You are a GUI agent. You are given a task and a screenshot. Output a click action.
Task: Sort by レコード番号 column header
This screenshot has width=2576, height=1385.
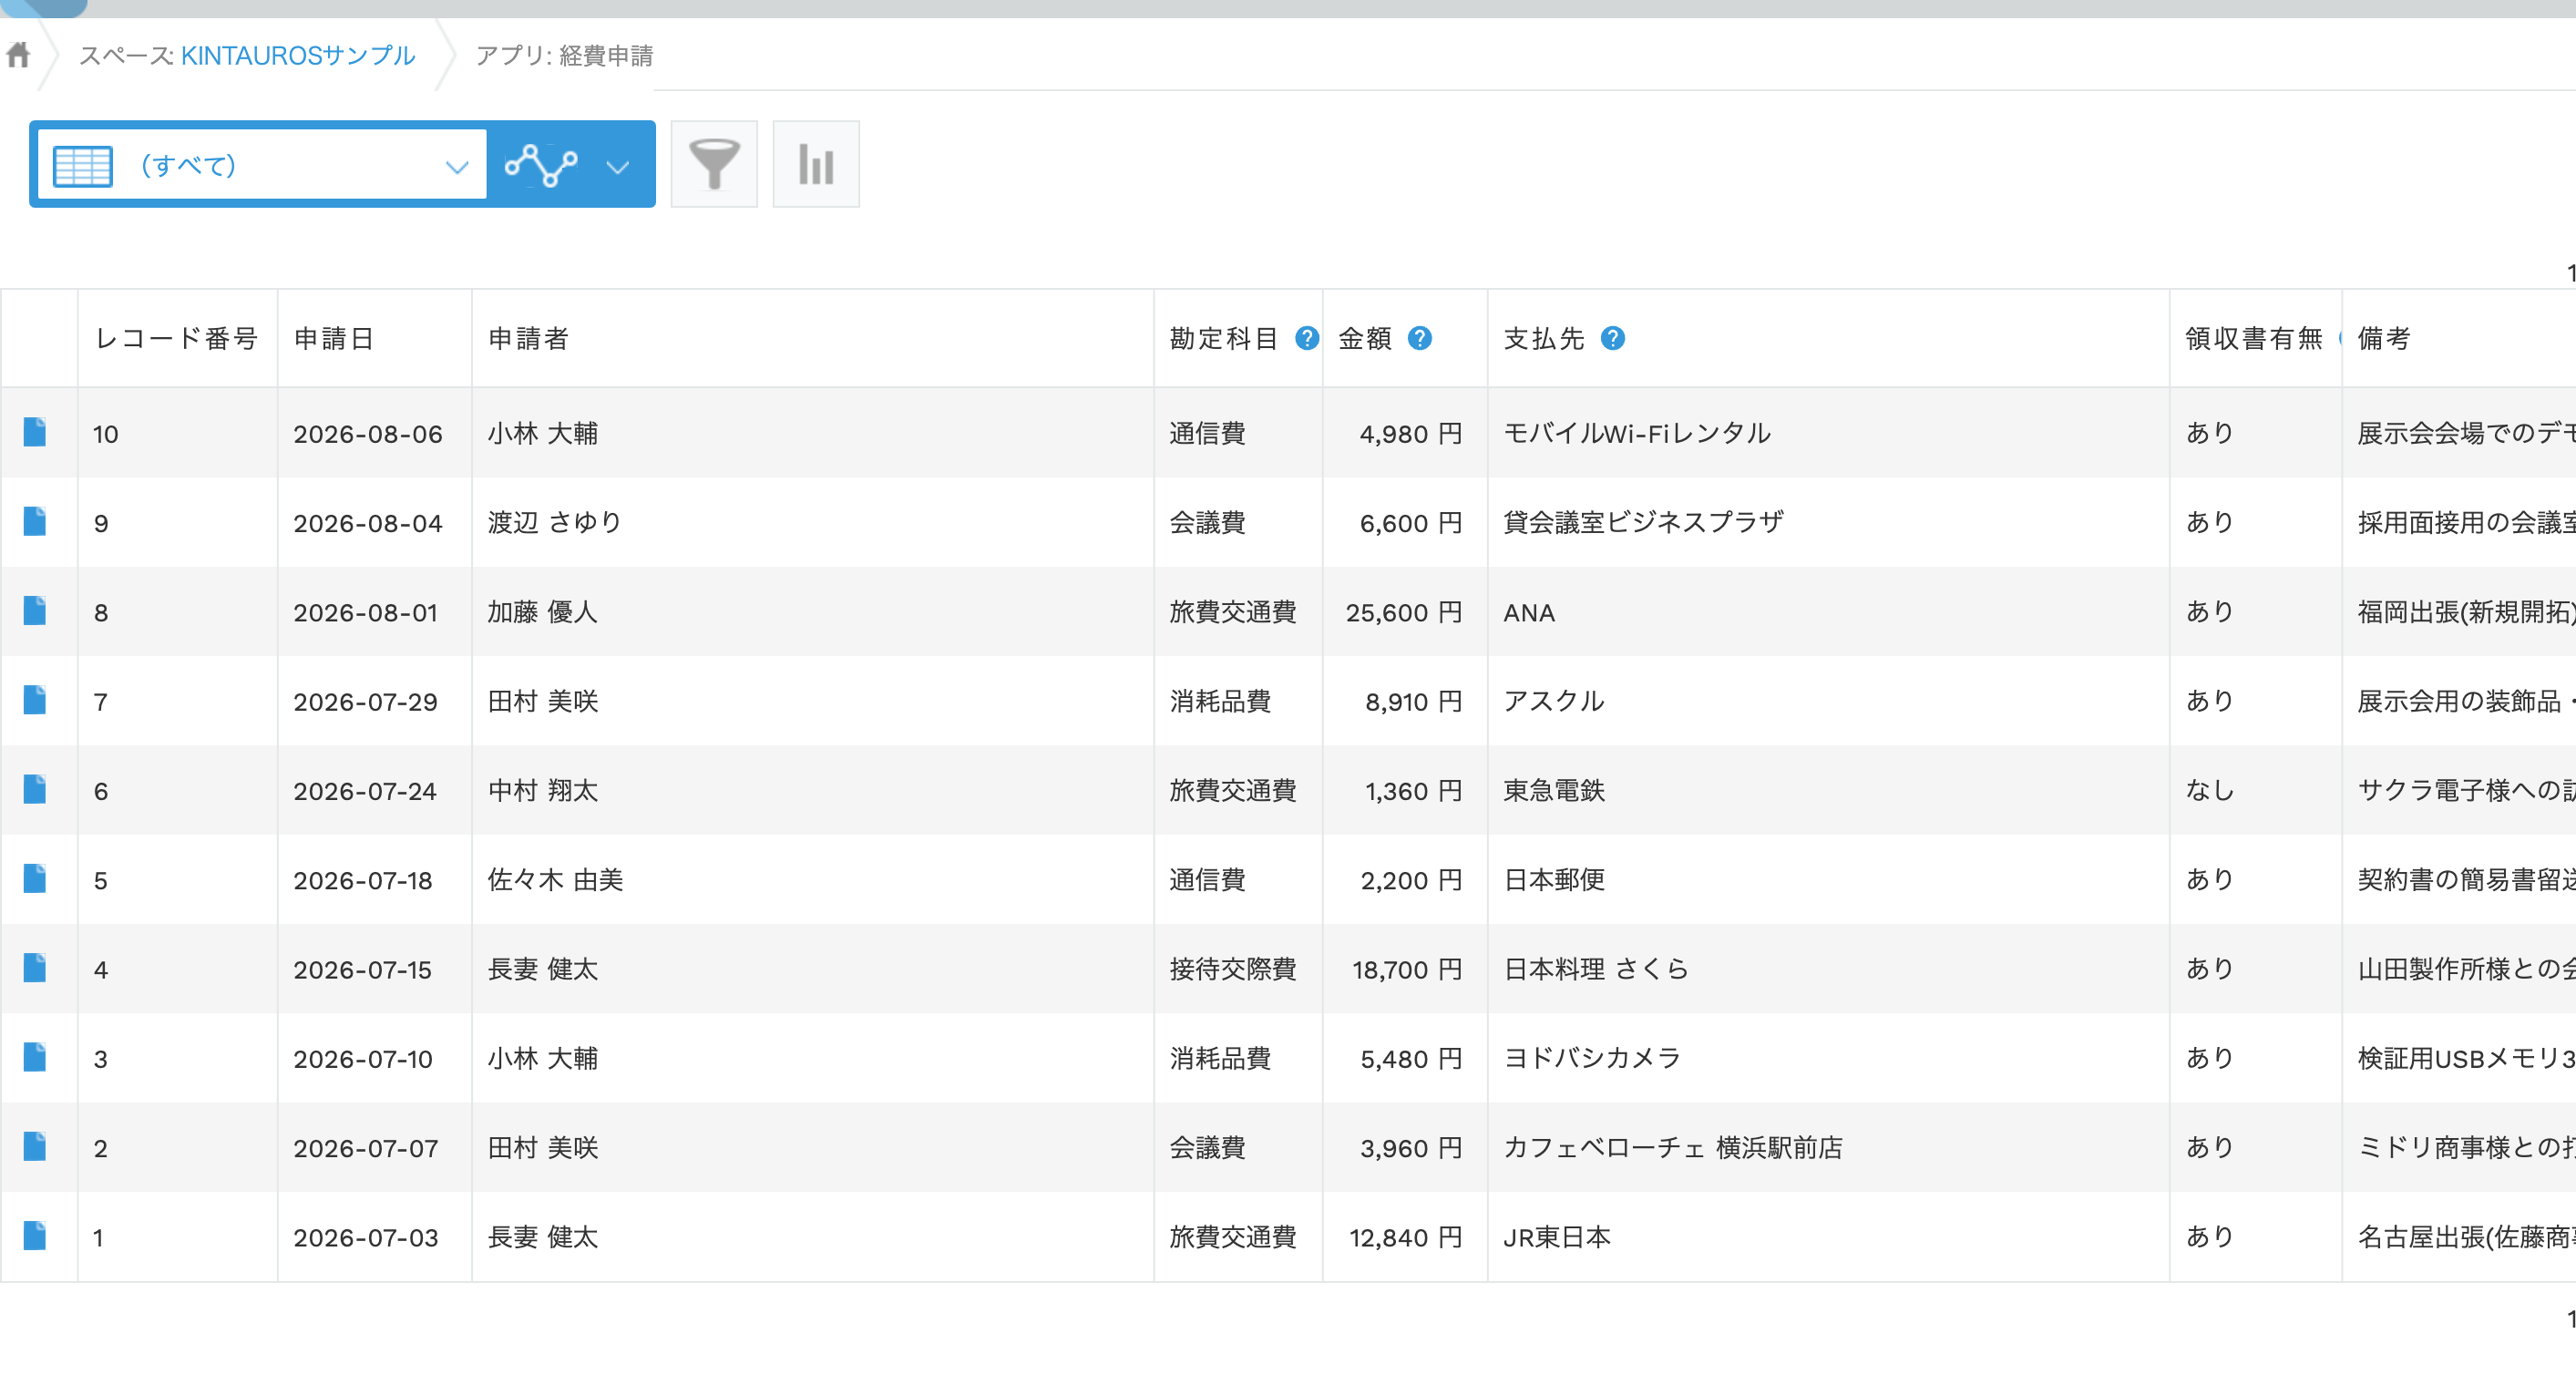176,338
